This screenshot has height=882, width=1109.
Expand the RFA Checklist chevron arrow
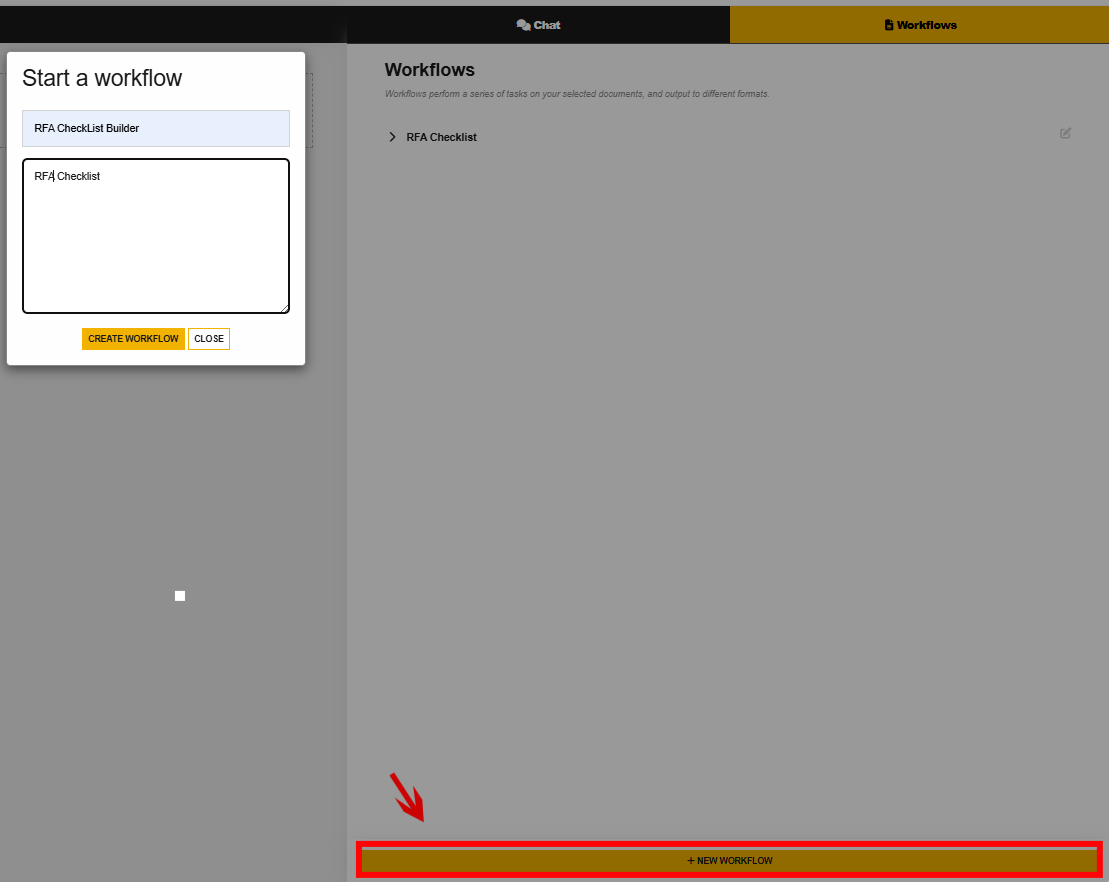(392, 137)
